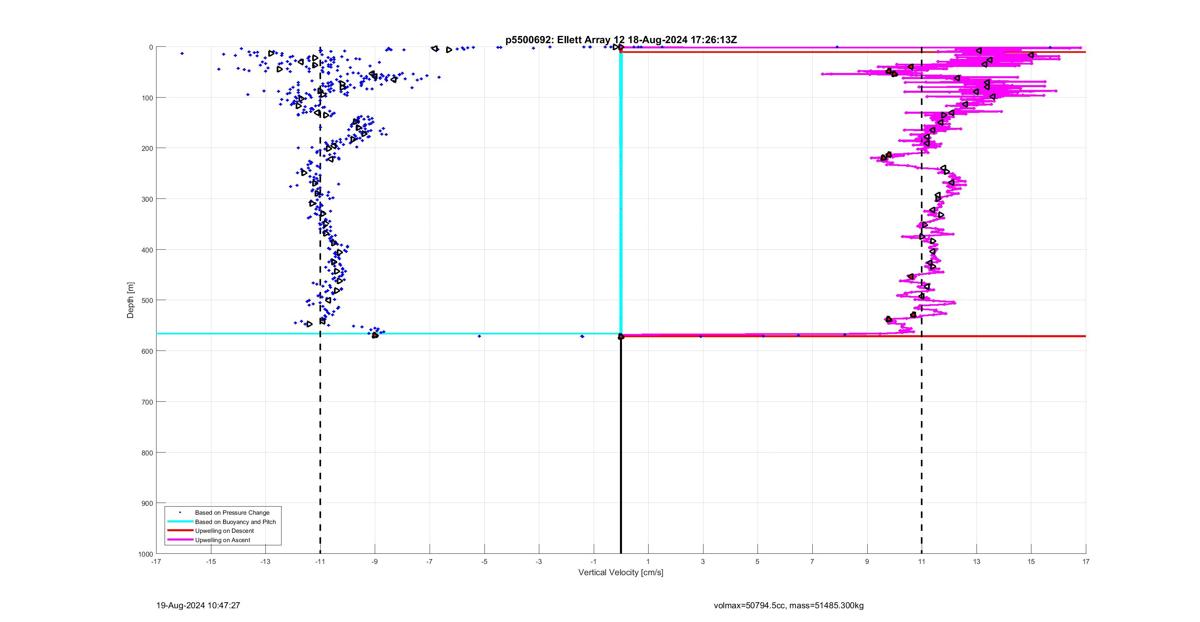The height and width of the screenshot is (622, 1200).
Task: Click the timestamp '19-Aug-2024 10:47:27'
Action: 198,606
